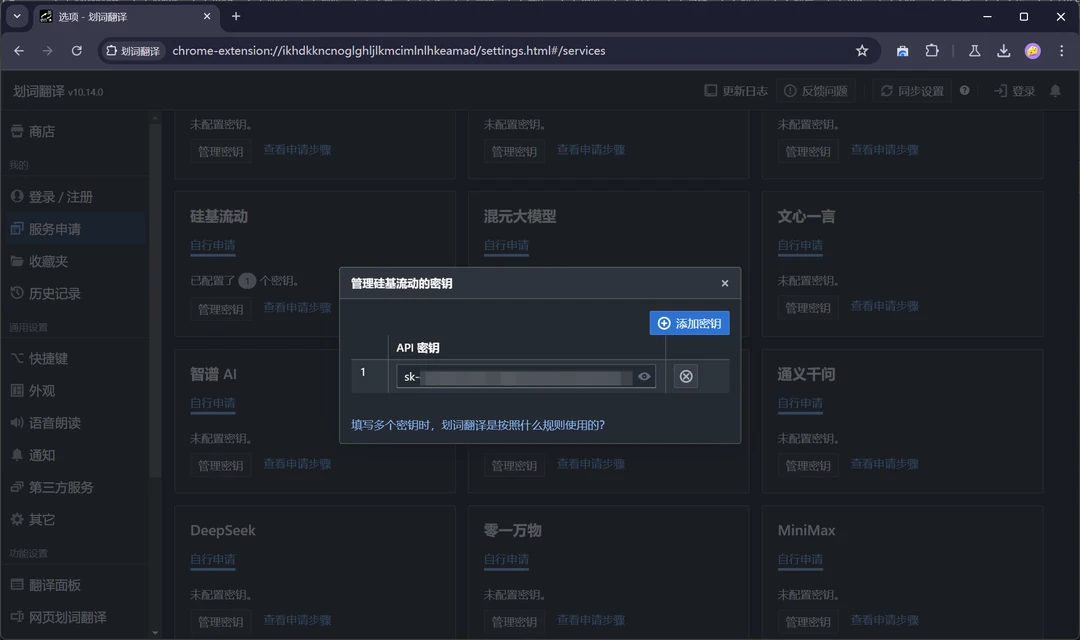Open 第三方服务 settings

click(x=74, y=488)
